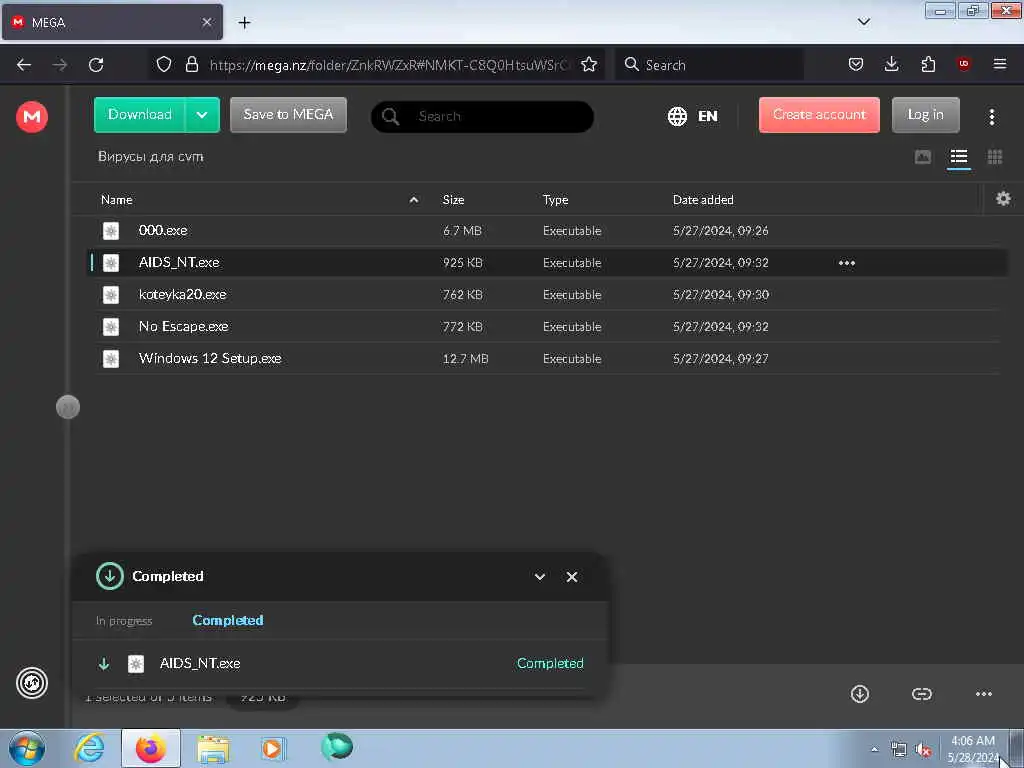The width and height of the screenshot is (1024, 768).
Task: Click the padlock site info icon
Action: [x=191, y=64]
